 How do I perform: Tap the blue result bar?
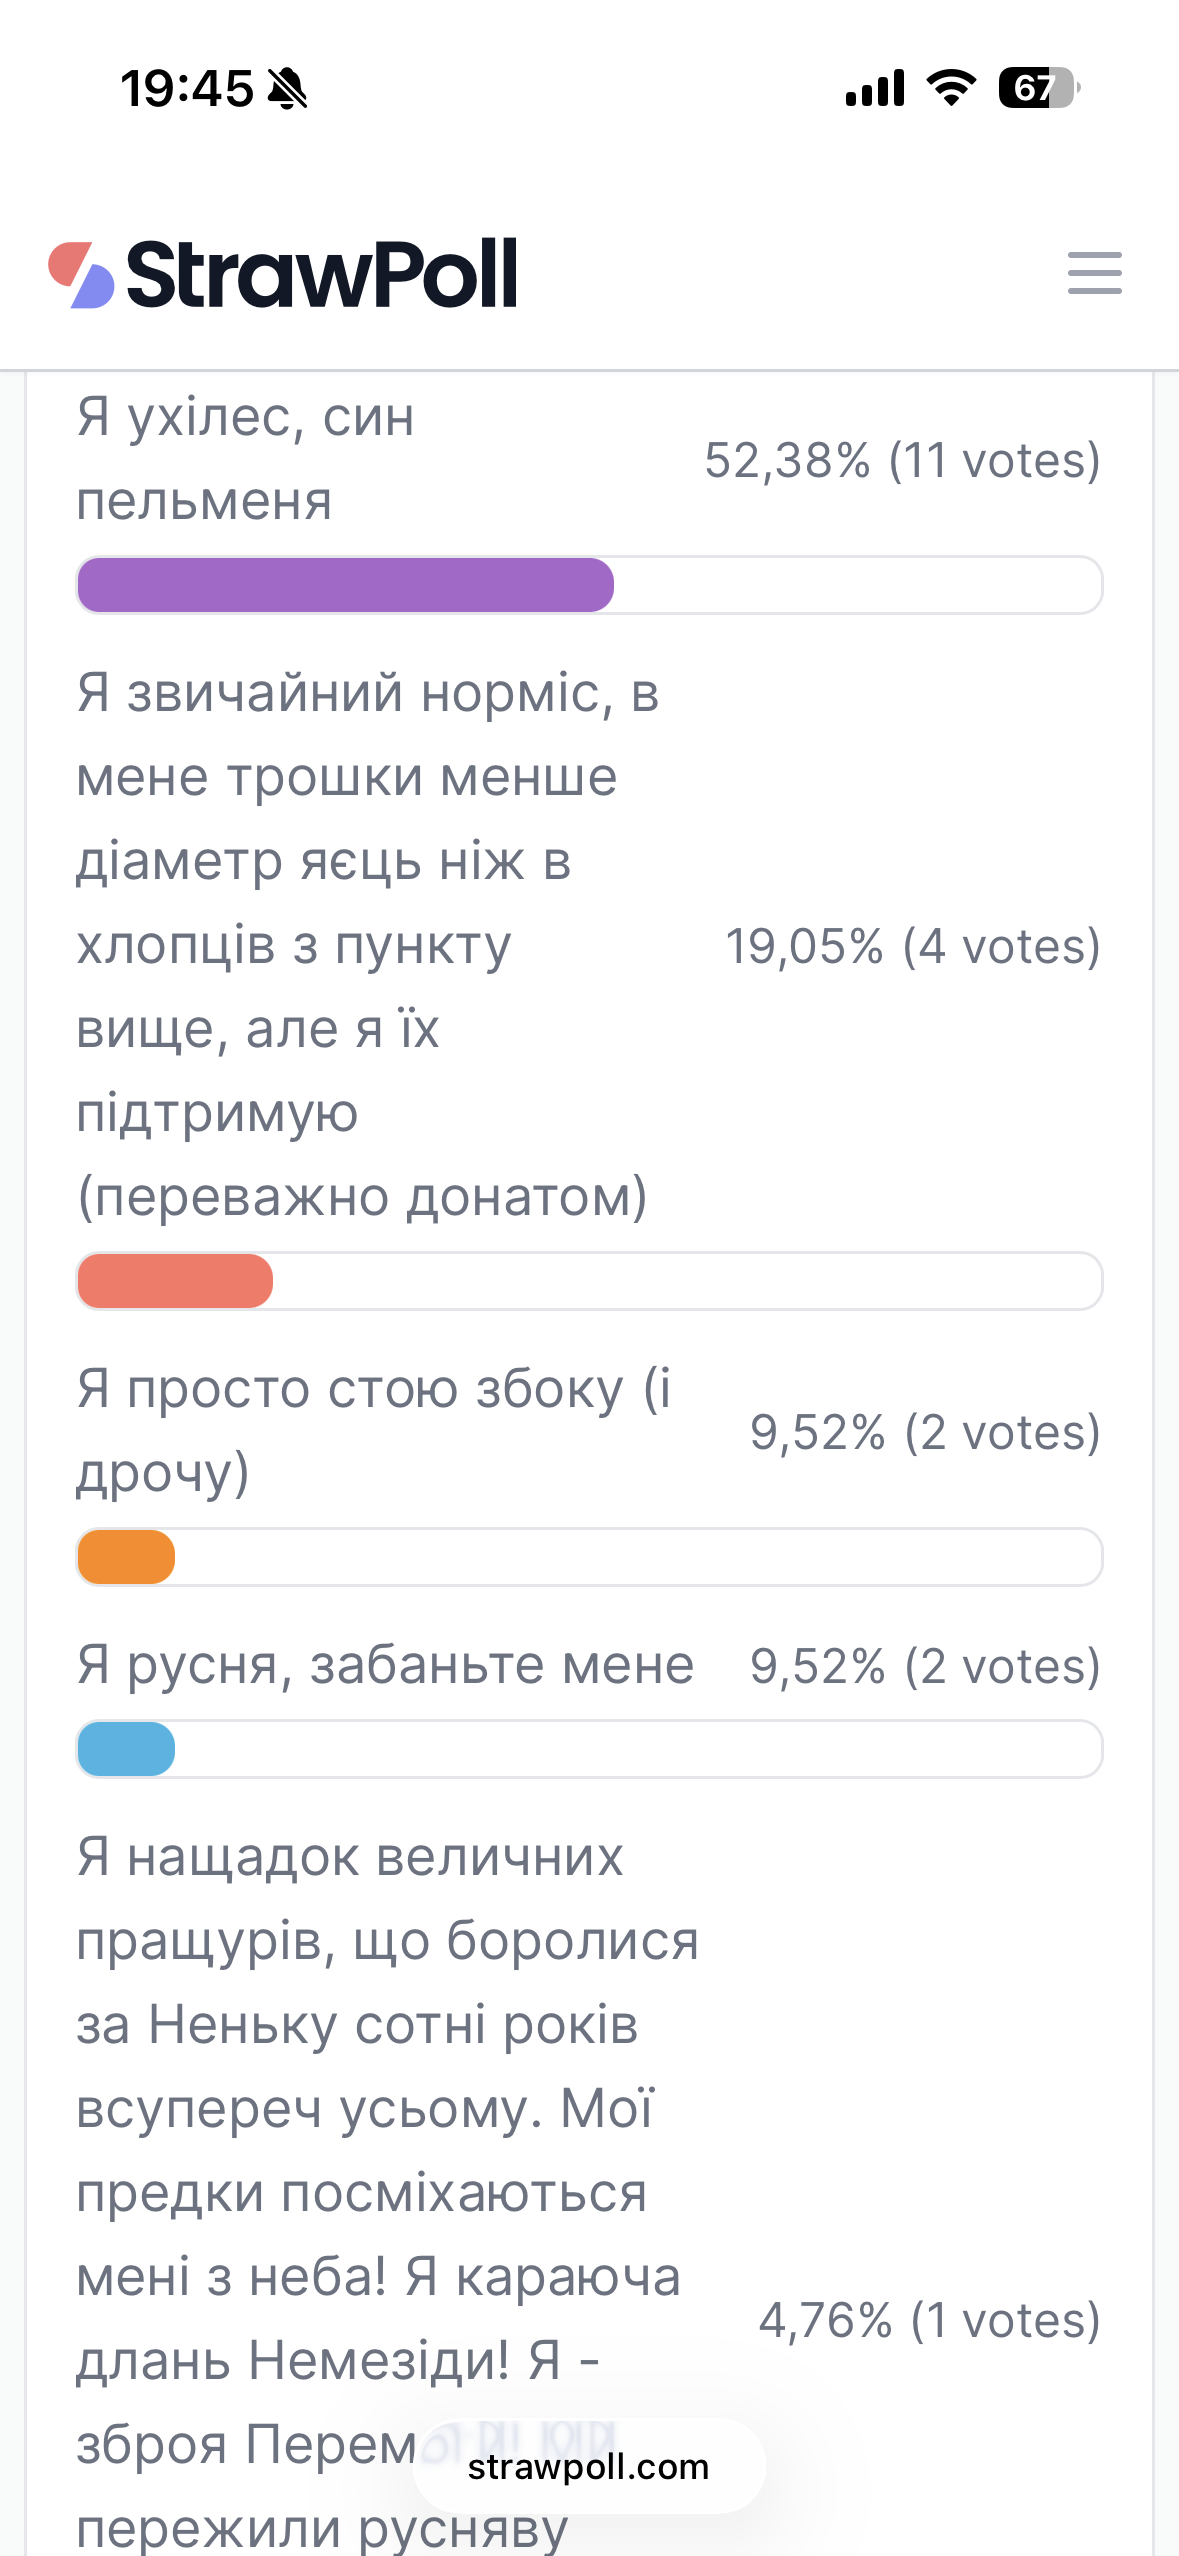(126, 1749)
